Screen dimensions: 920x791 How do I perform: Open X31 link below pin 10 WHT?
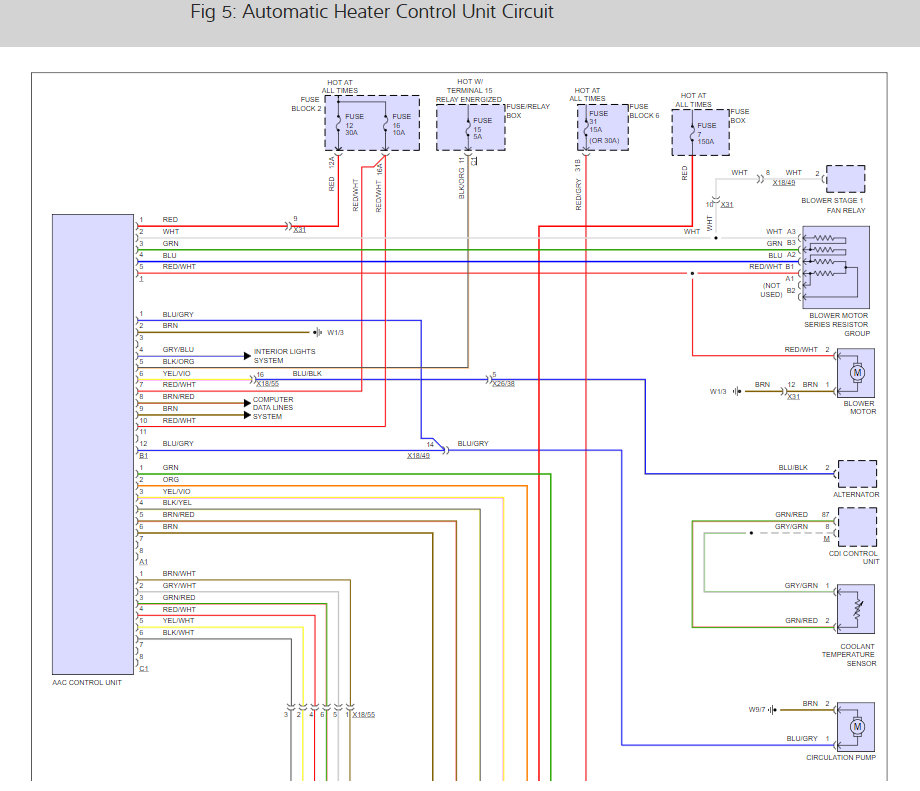[x=727, y=205]
